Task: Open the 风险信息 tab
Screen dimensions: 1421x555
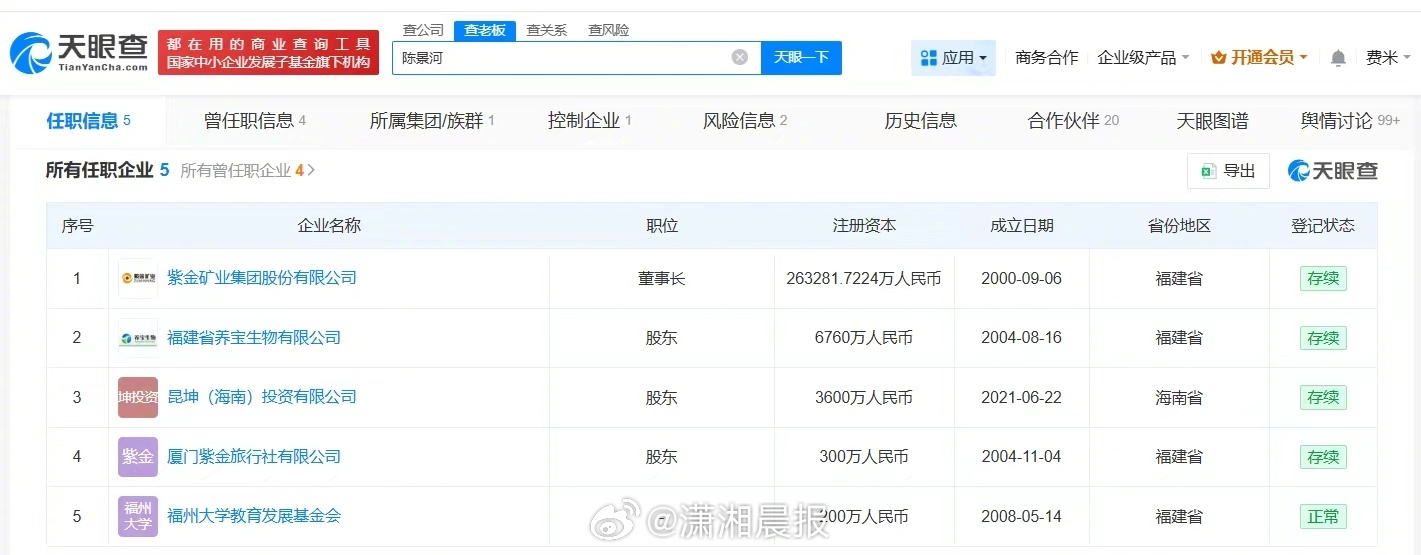Action: tap(745, 121)
